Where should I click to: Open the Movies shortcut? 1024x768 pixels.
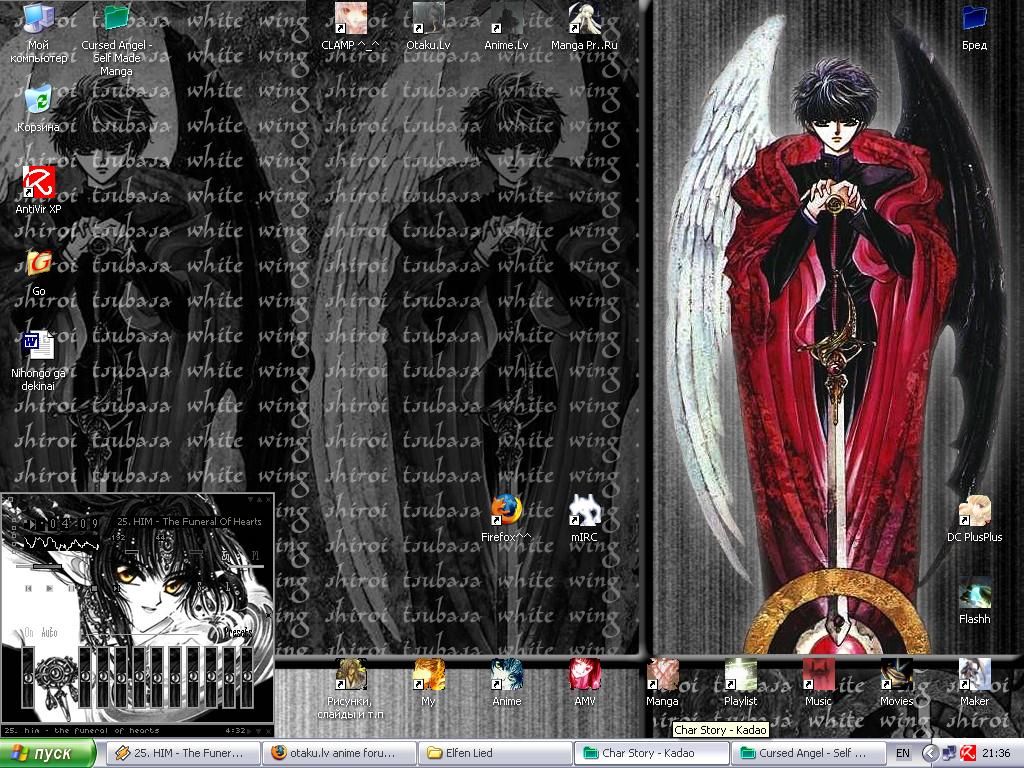click(896, 682)
